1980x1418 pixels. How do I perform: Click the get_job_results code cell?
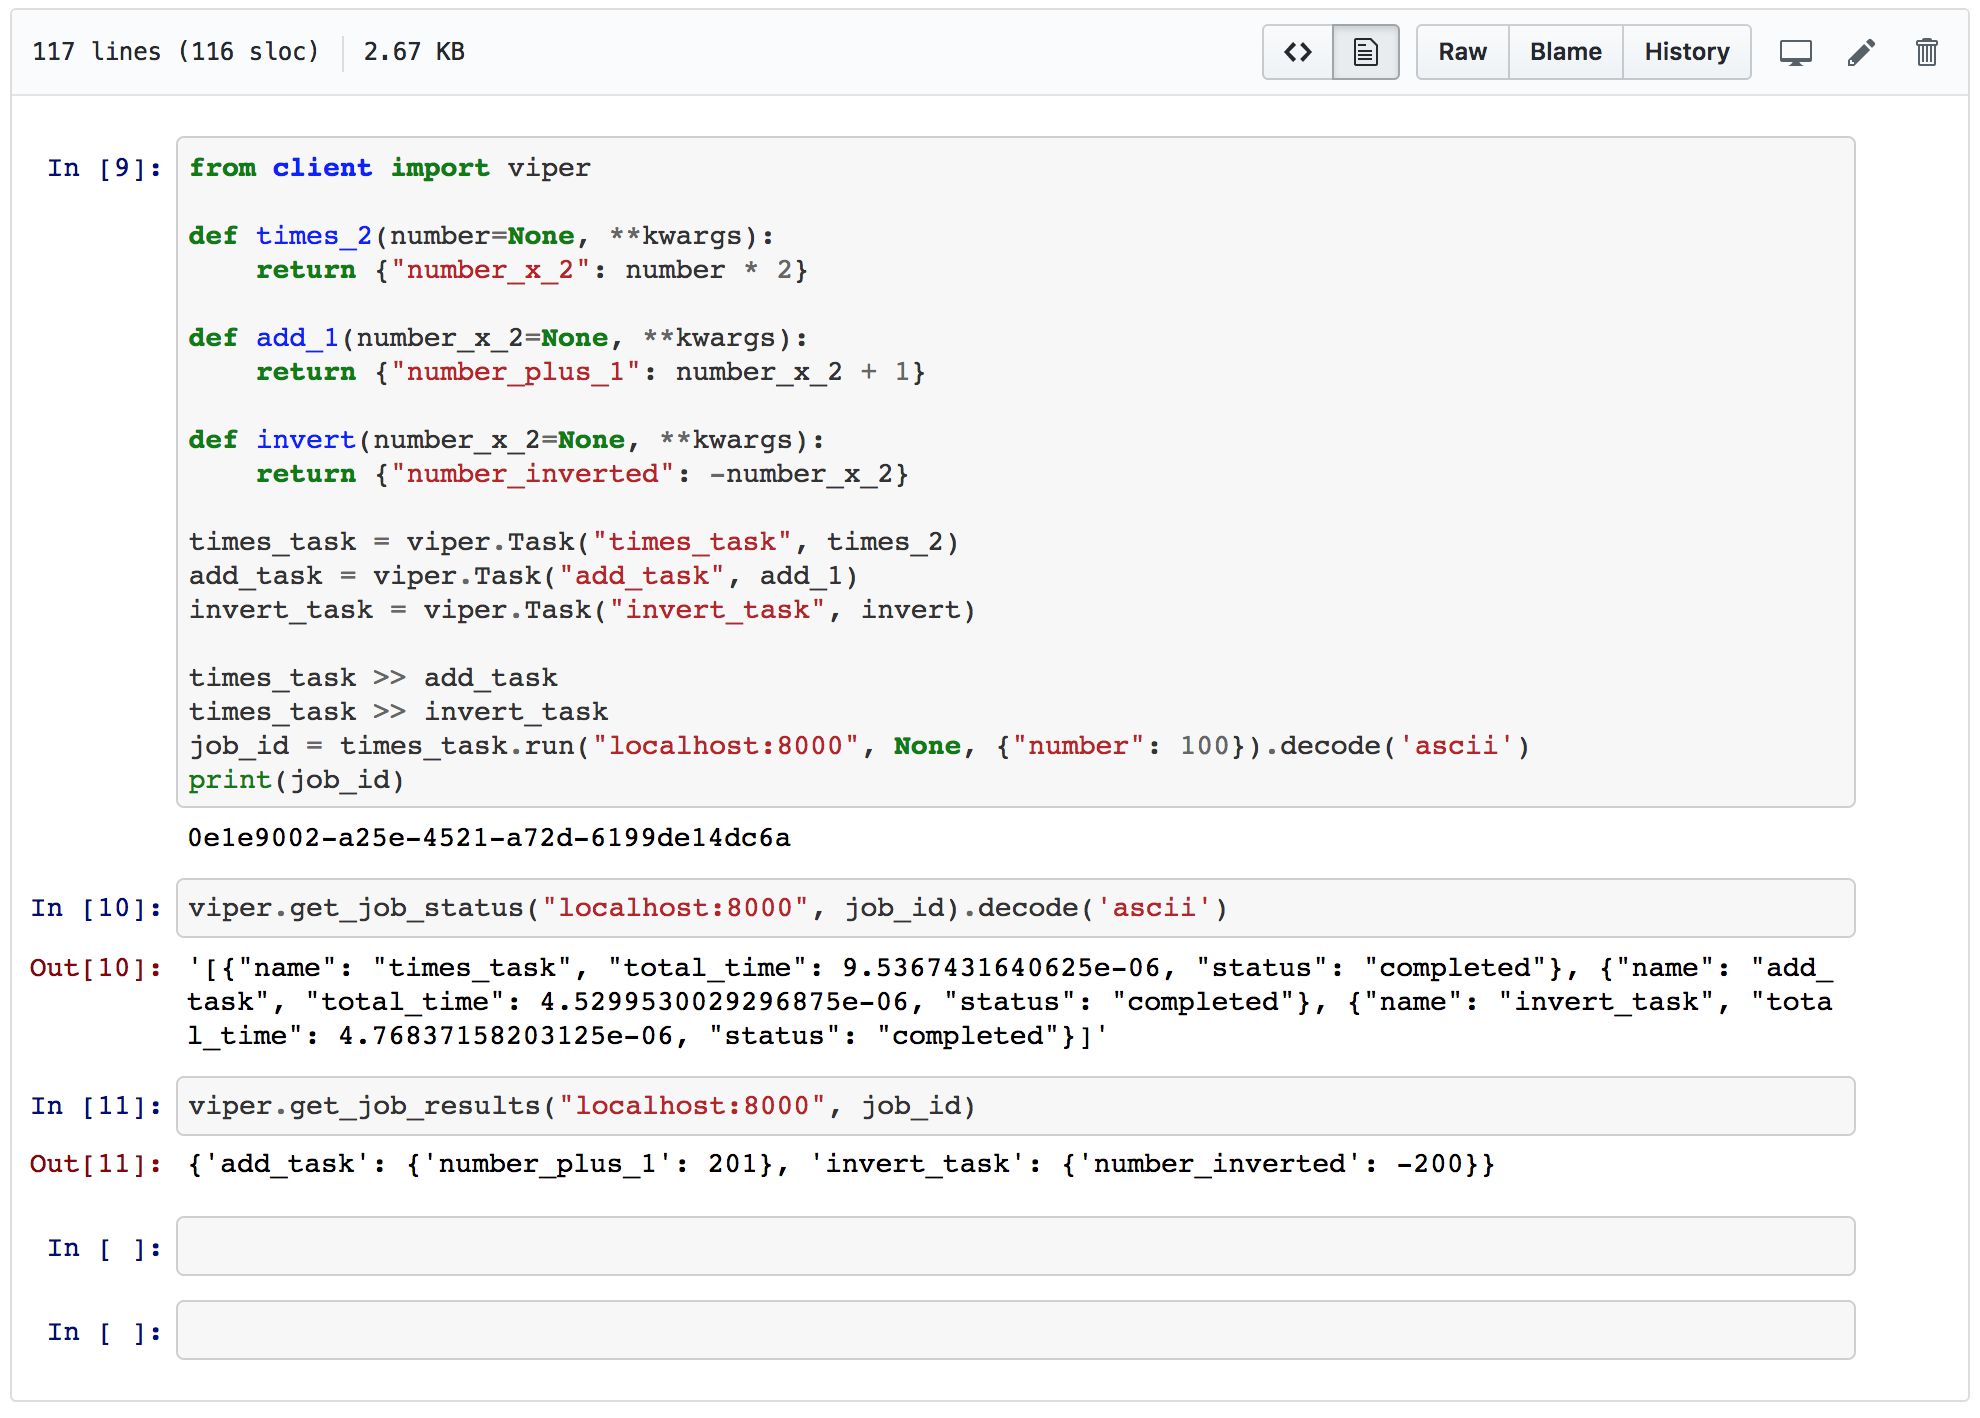[1015, 1106]
